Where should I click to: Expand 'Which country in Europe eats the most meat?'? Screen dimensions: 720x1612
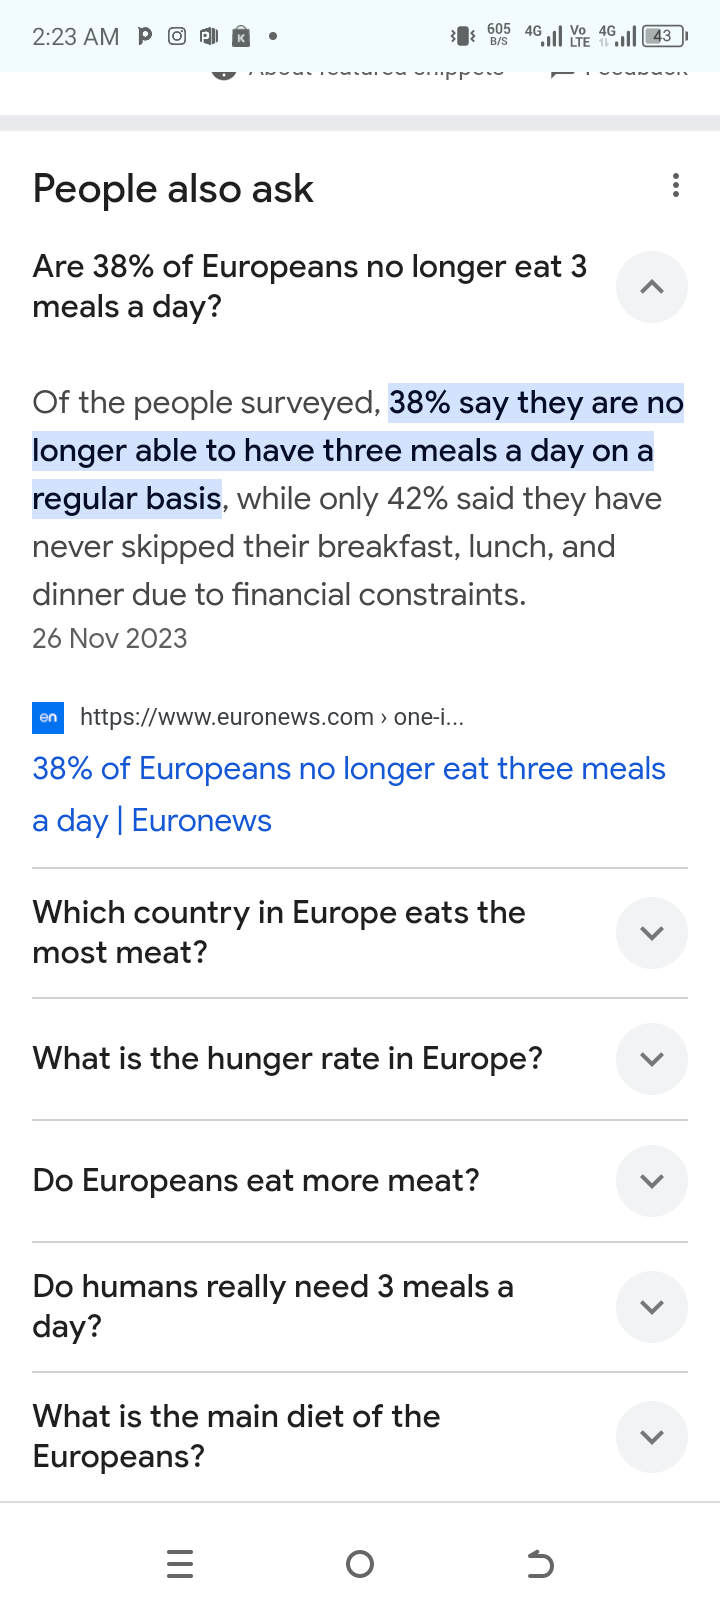click(x=651, y=933)
